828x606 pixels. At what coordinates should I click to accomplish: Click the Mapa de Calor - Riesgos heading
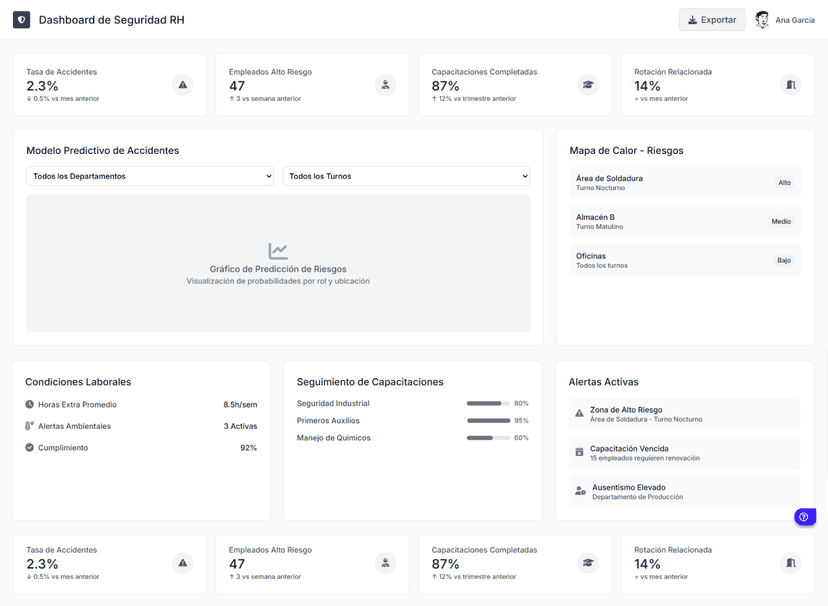tap(626, 150)
